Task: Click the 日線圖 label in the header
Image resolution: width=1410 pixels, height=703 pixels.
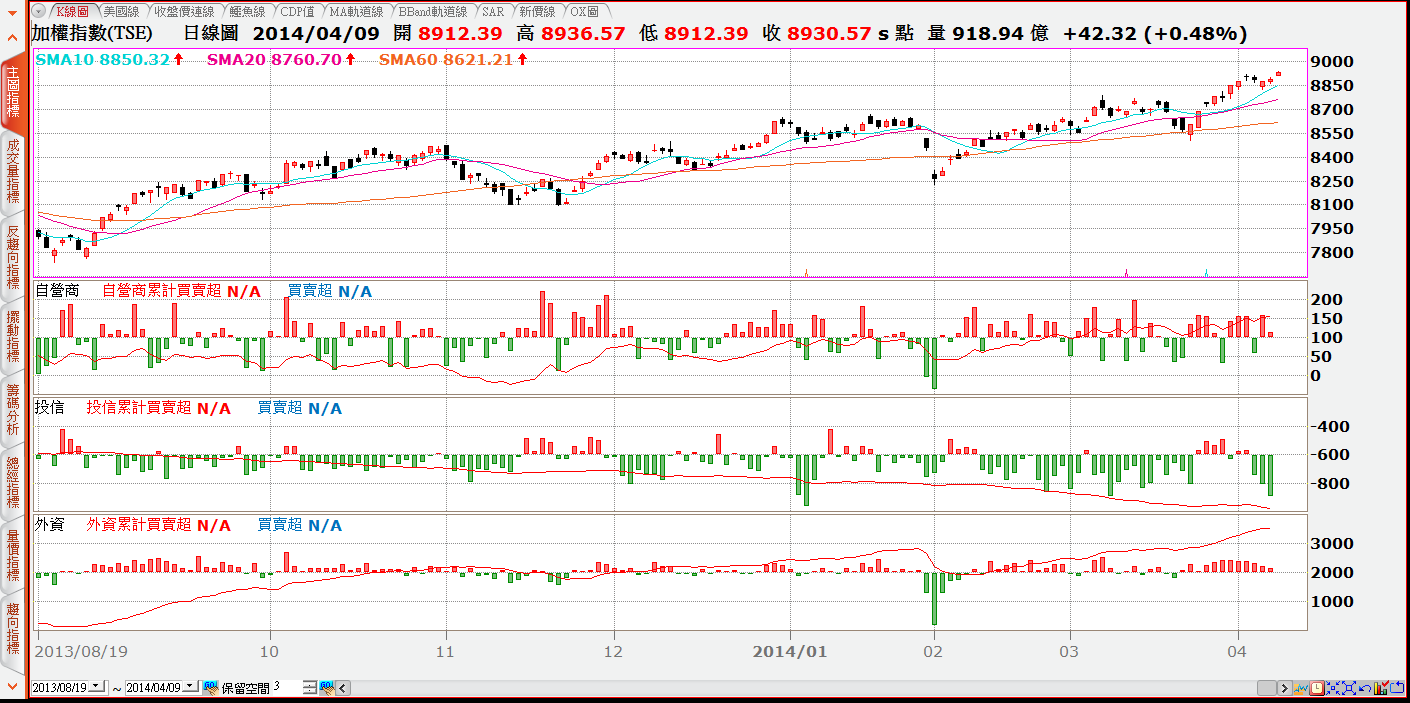Action: 210,33
